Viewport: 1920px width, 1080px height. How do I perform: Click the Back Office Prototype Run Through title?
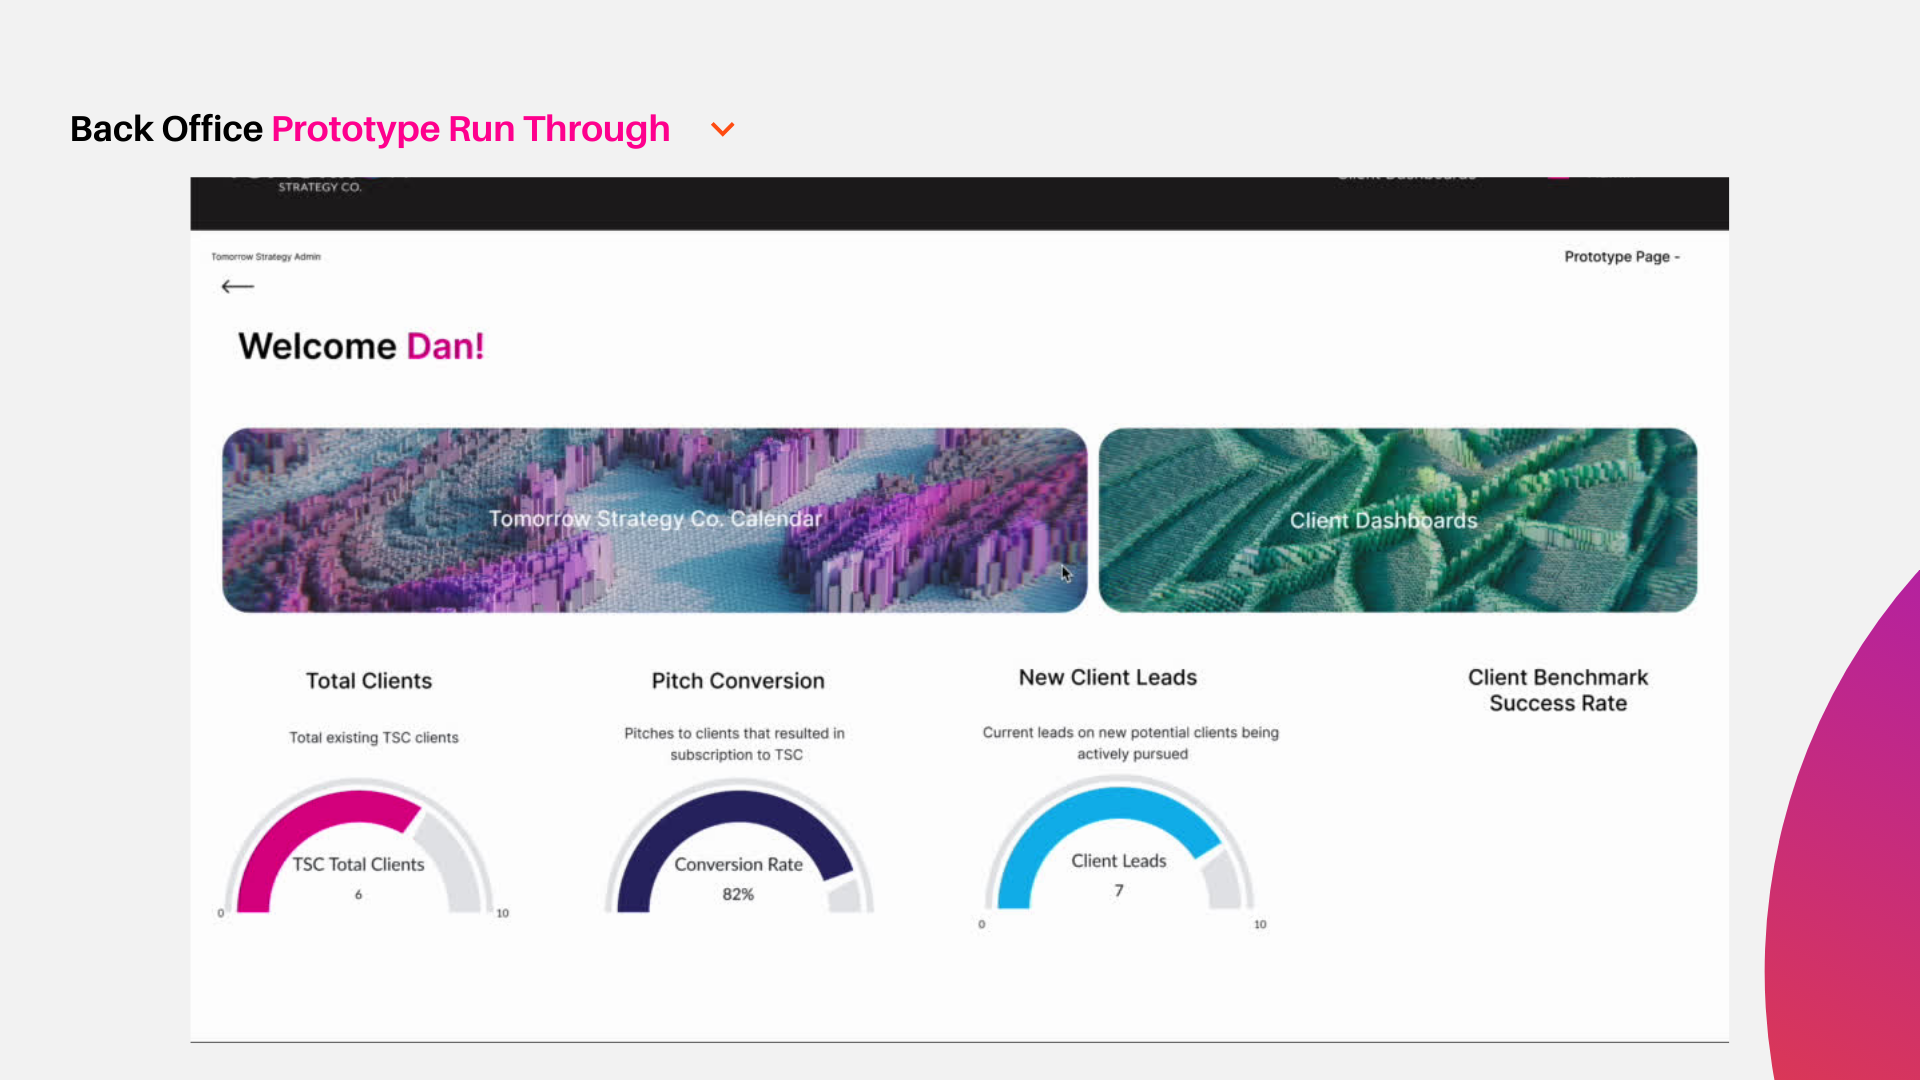tap(370, 129)
